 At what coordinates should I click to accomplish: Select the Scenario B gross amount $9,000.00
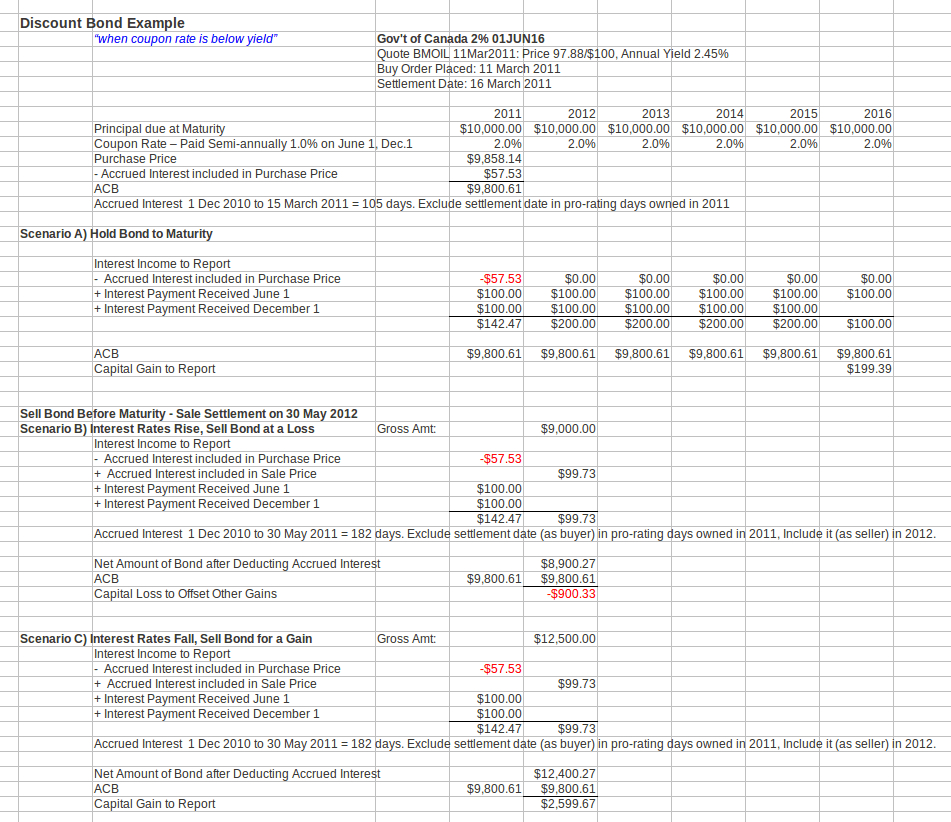click(568, 429)
